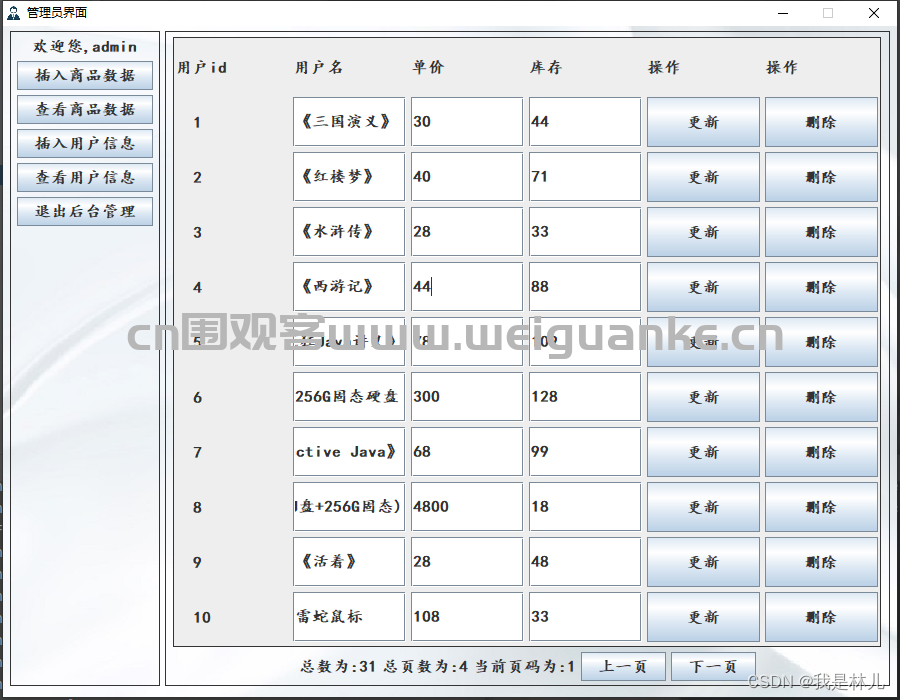The height and width of the screenshot is (700, 900).
Task: Click the 用户id column header
Action: tap(202, 68)
